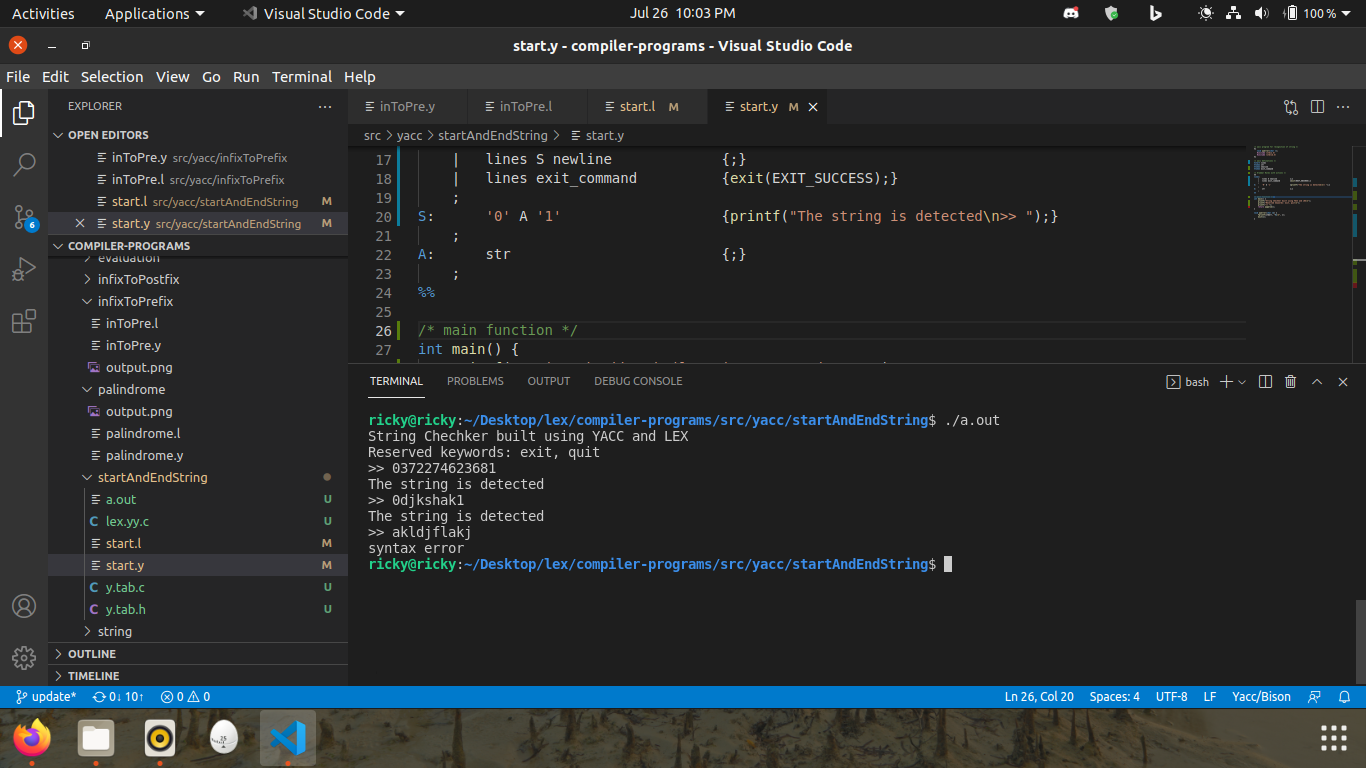Open the File menu
The width and height of the screenshot is (1366, 768).
[18, 77]
